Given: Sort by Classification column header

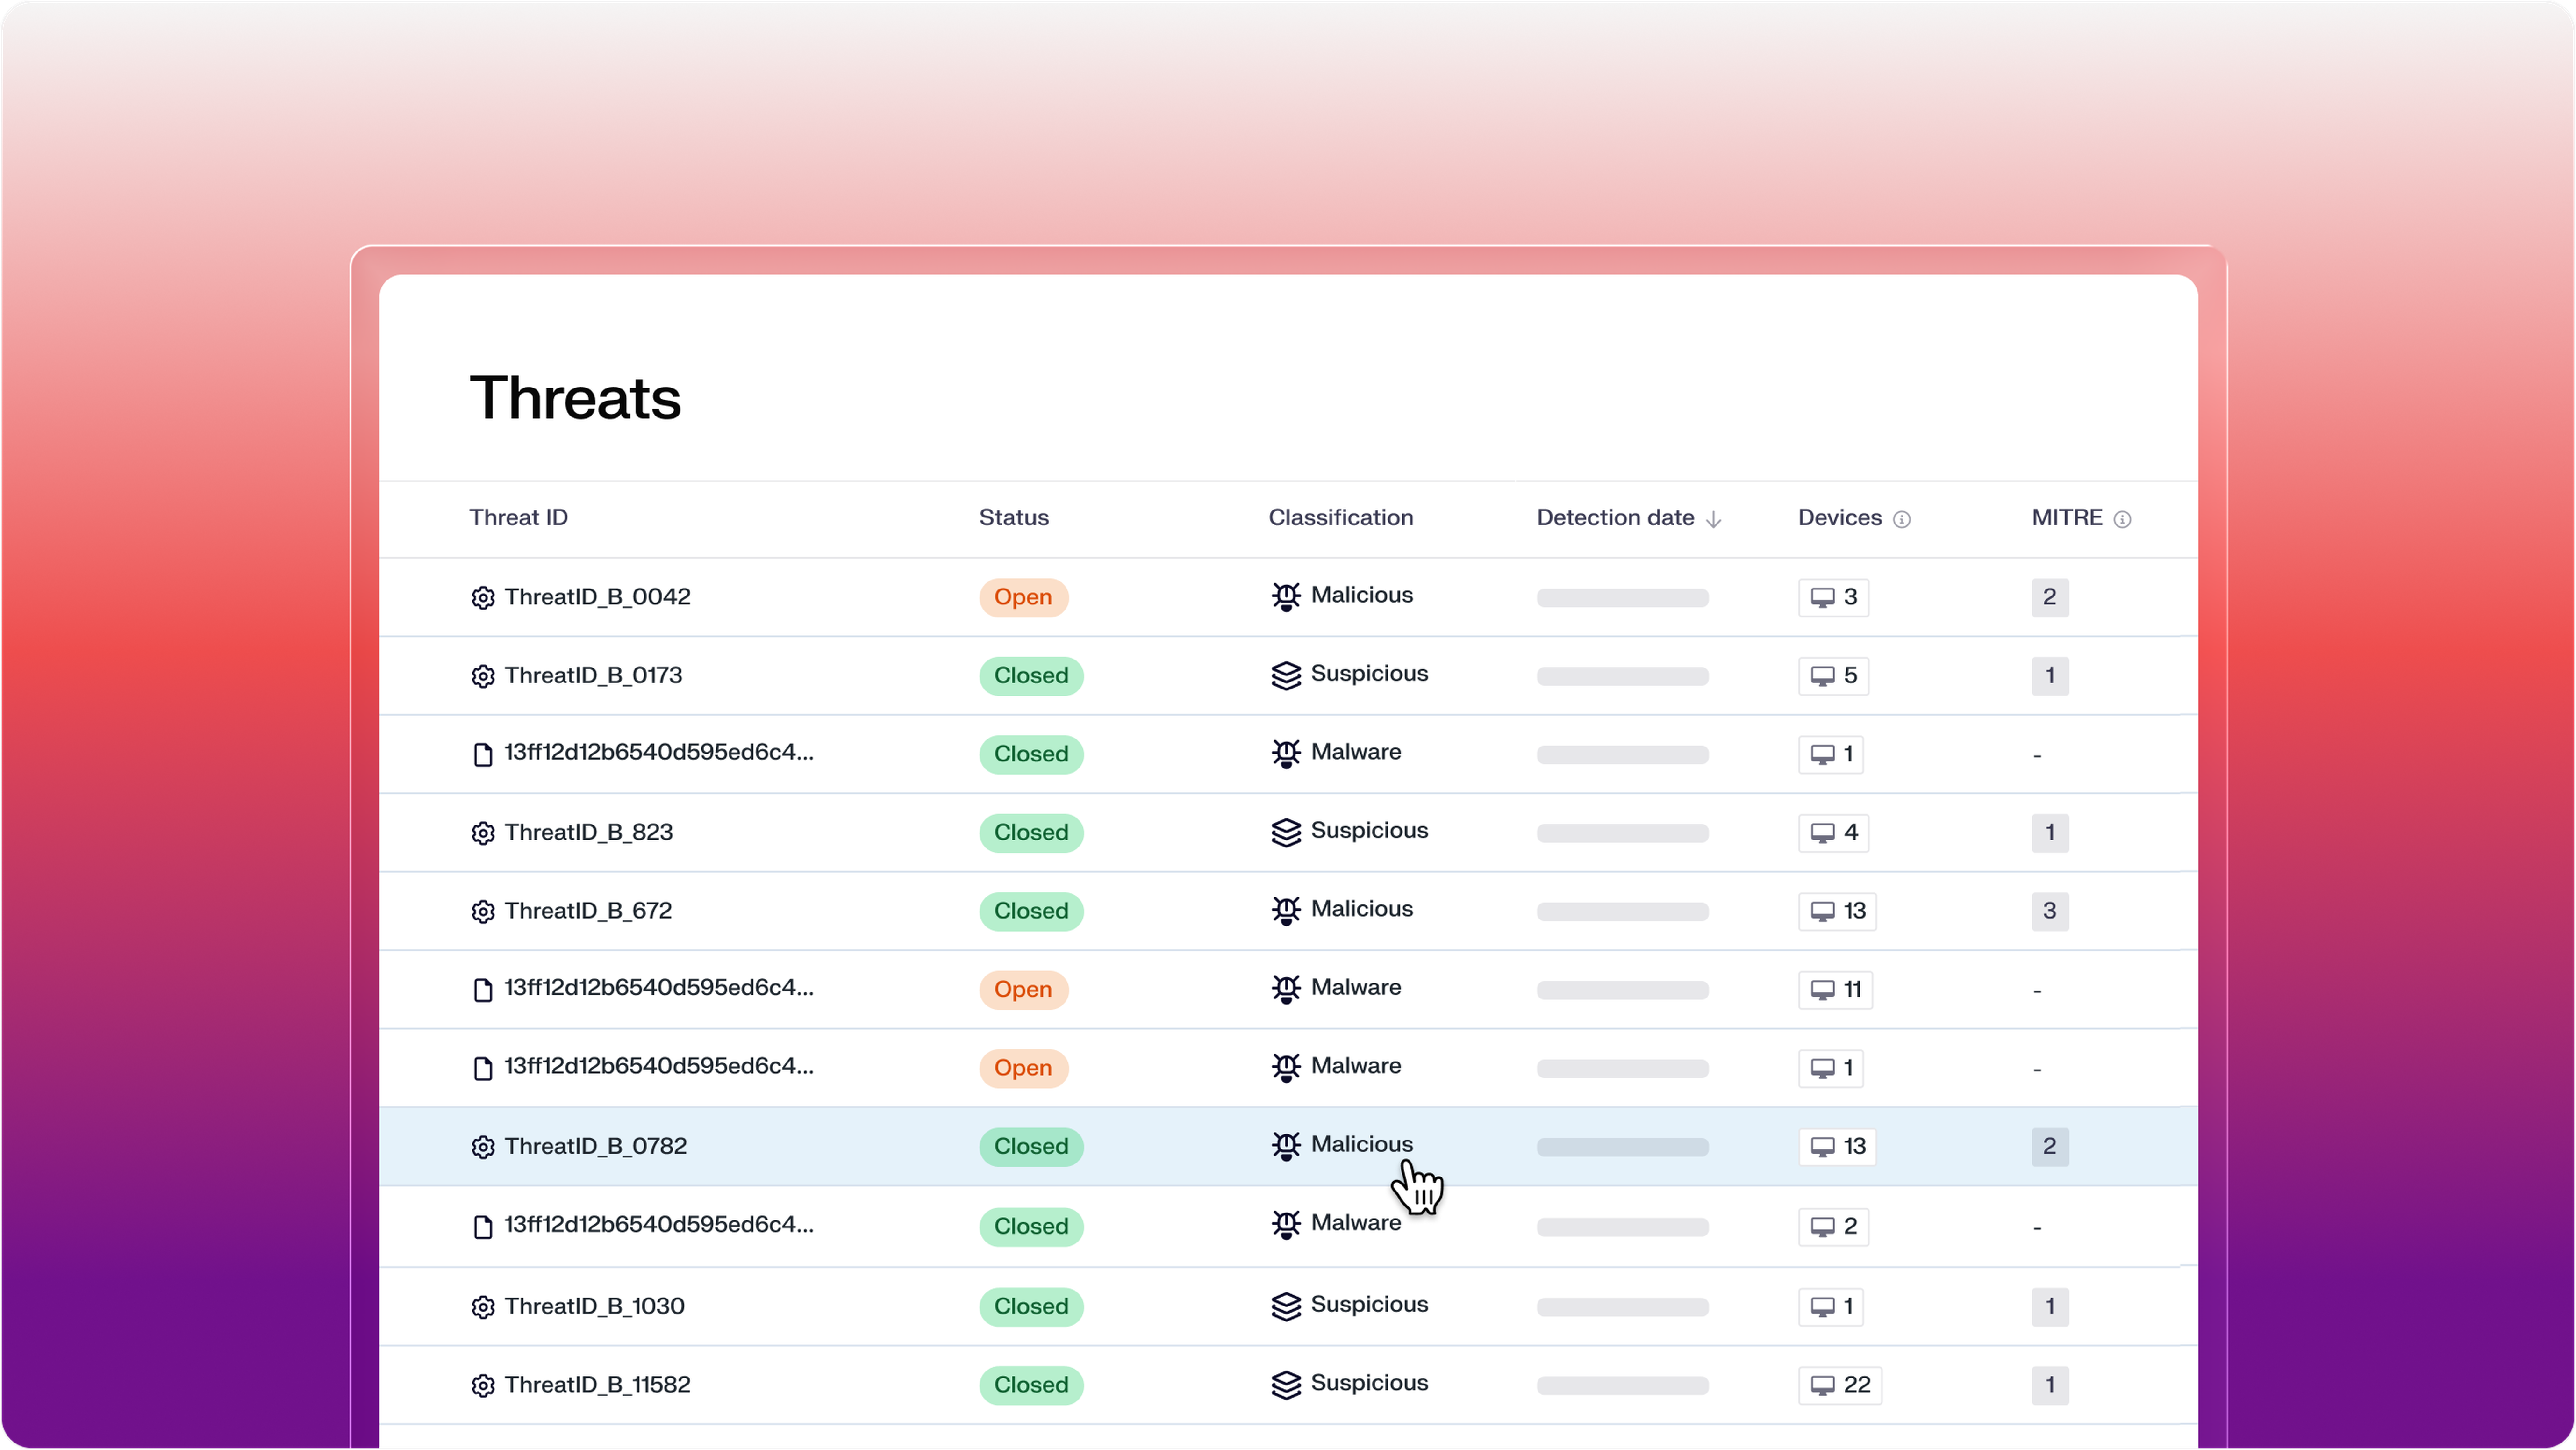Looking at the screenshot, I should pyautogui.click(x=1340, y=518).
